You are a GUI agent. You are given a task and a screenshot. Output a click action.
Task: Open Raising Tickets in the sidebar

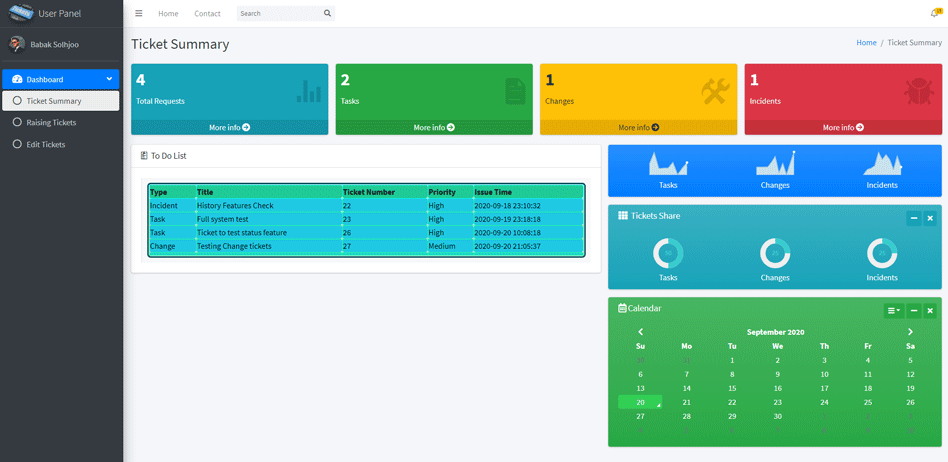[51, 123]
